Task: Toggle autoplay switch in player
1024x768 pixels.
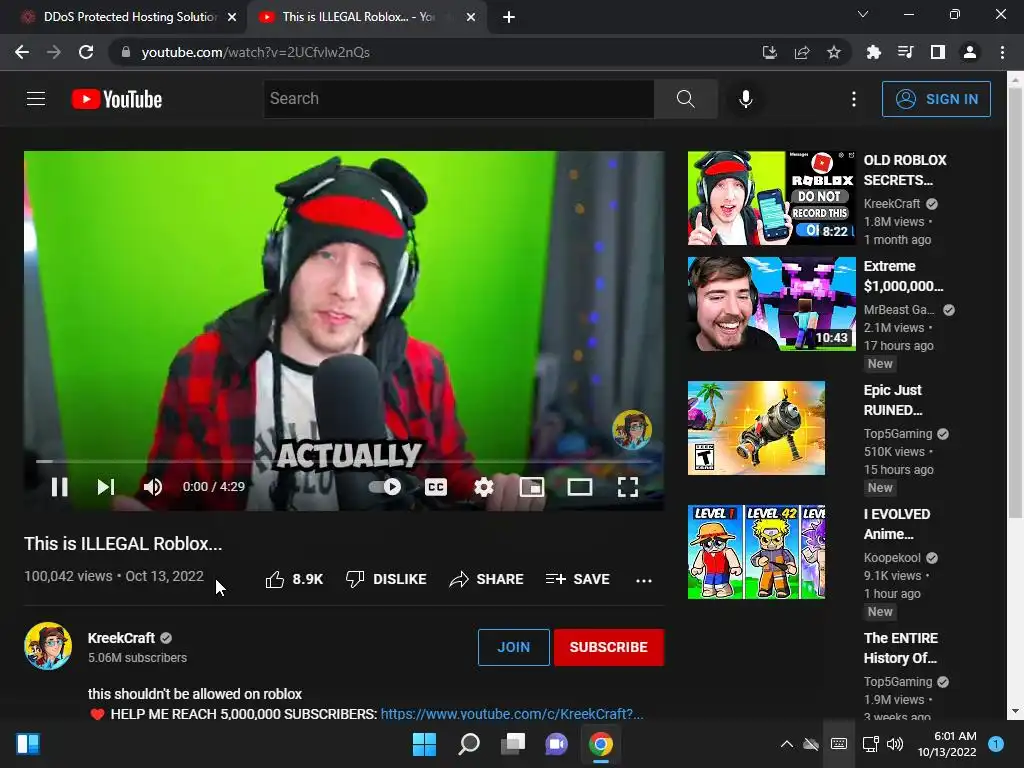Action: [385, 487]
